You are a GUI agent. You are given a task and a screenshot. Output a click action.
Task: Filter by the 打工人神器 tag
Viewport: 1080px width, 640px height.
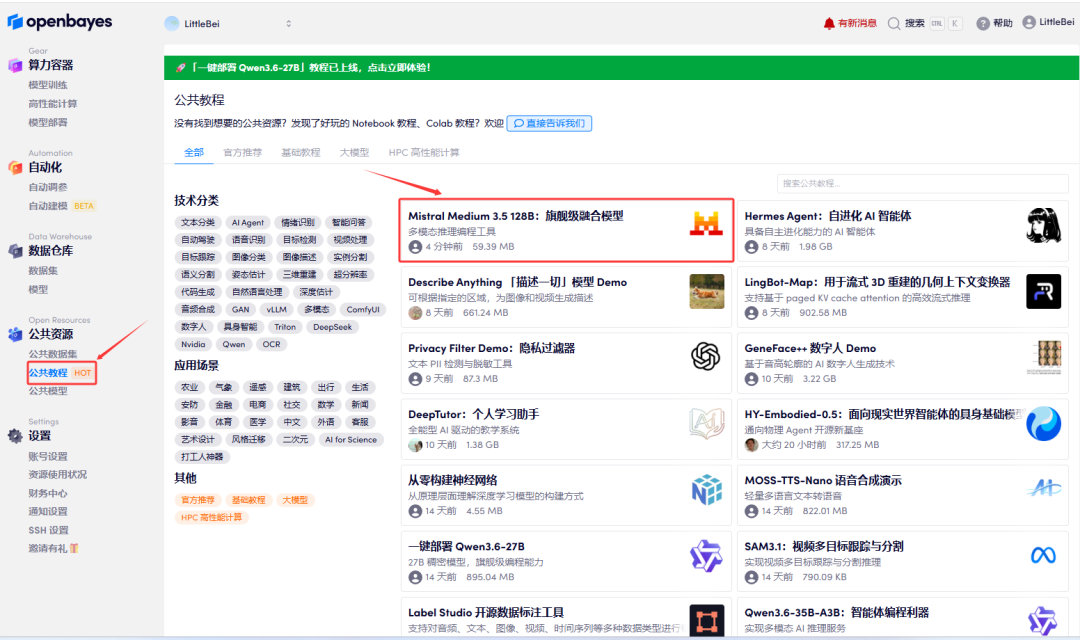tap(202, 457)
